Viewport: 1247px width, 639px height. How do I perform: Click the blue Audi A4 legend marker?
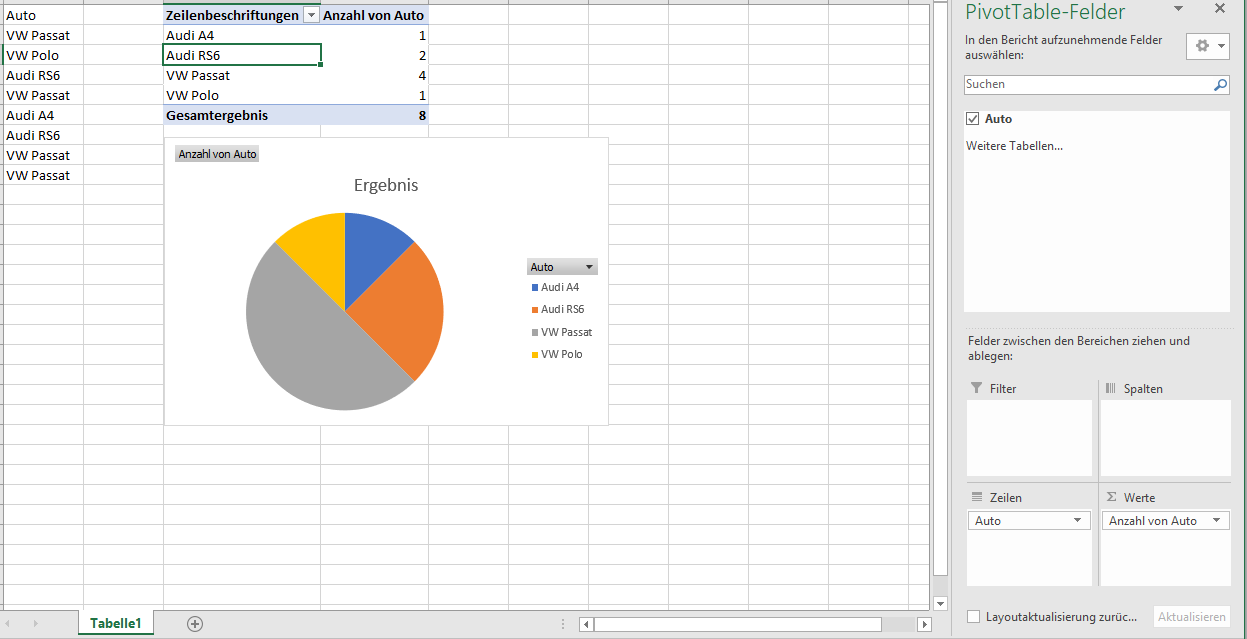pos(535,288)
